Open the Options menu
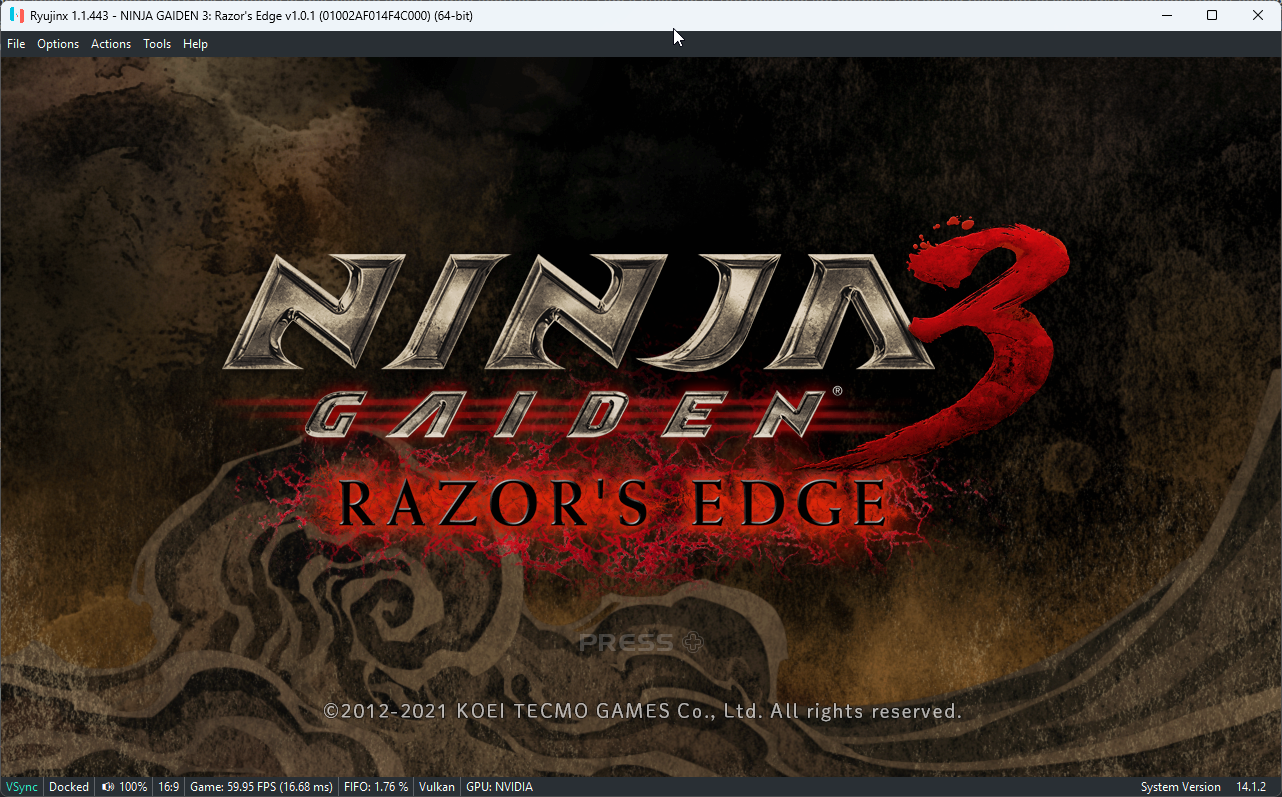1282x797 pixels. tap(57, 43)
